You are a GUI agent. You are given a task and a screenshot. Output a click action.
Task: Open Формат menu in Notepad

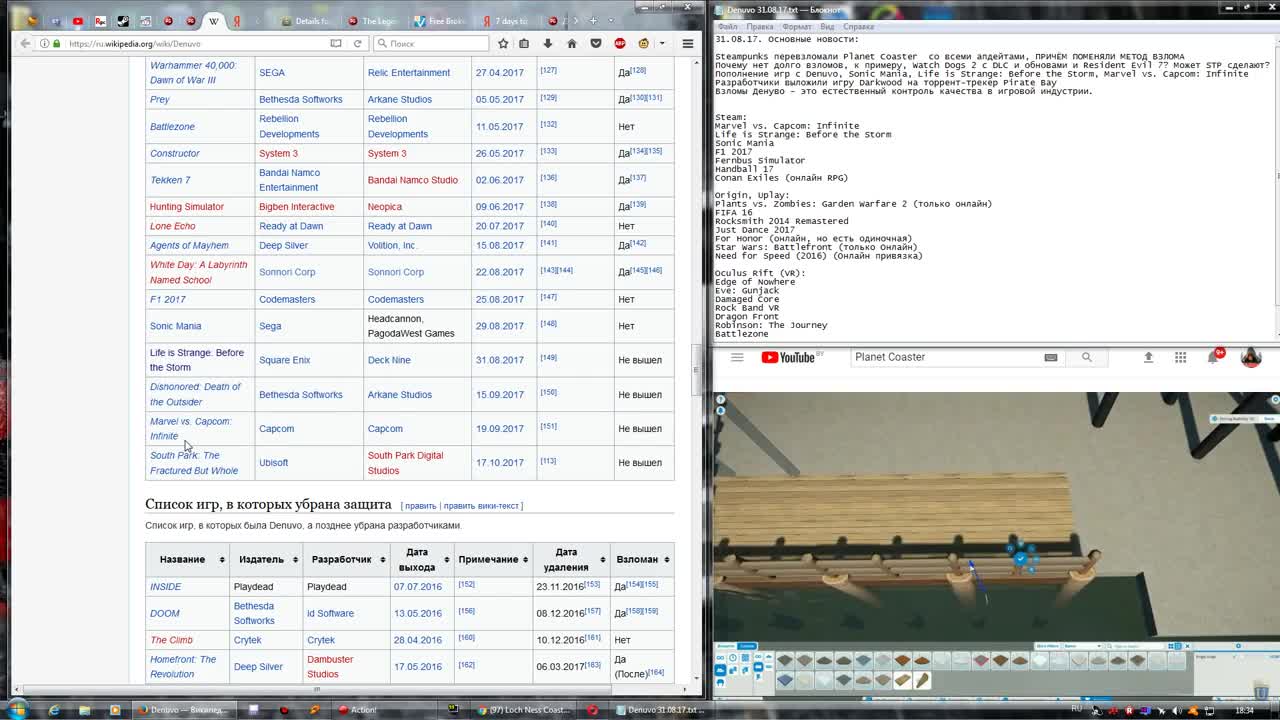tap(797, 26)
